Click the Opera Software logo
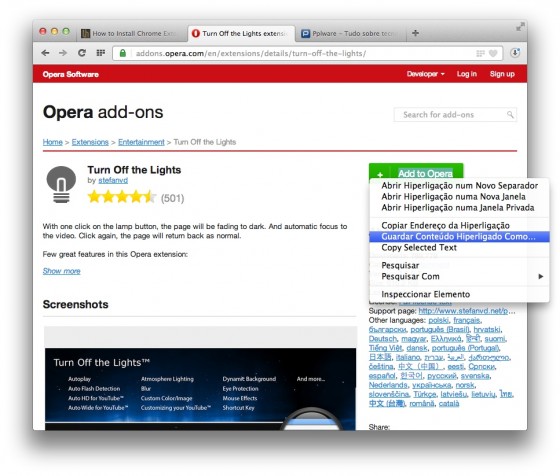Viewport: 560px width, 476px height. click(x=71, y=74)
